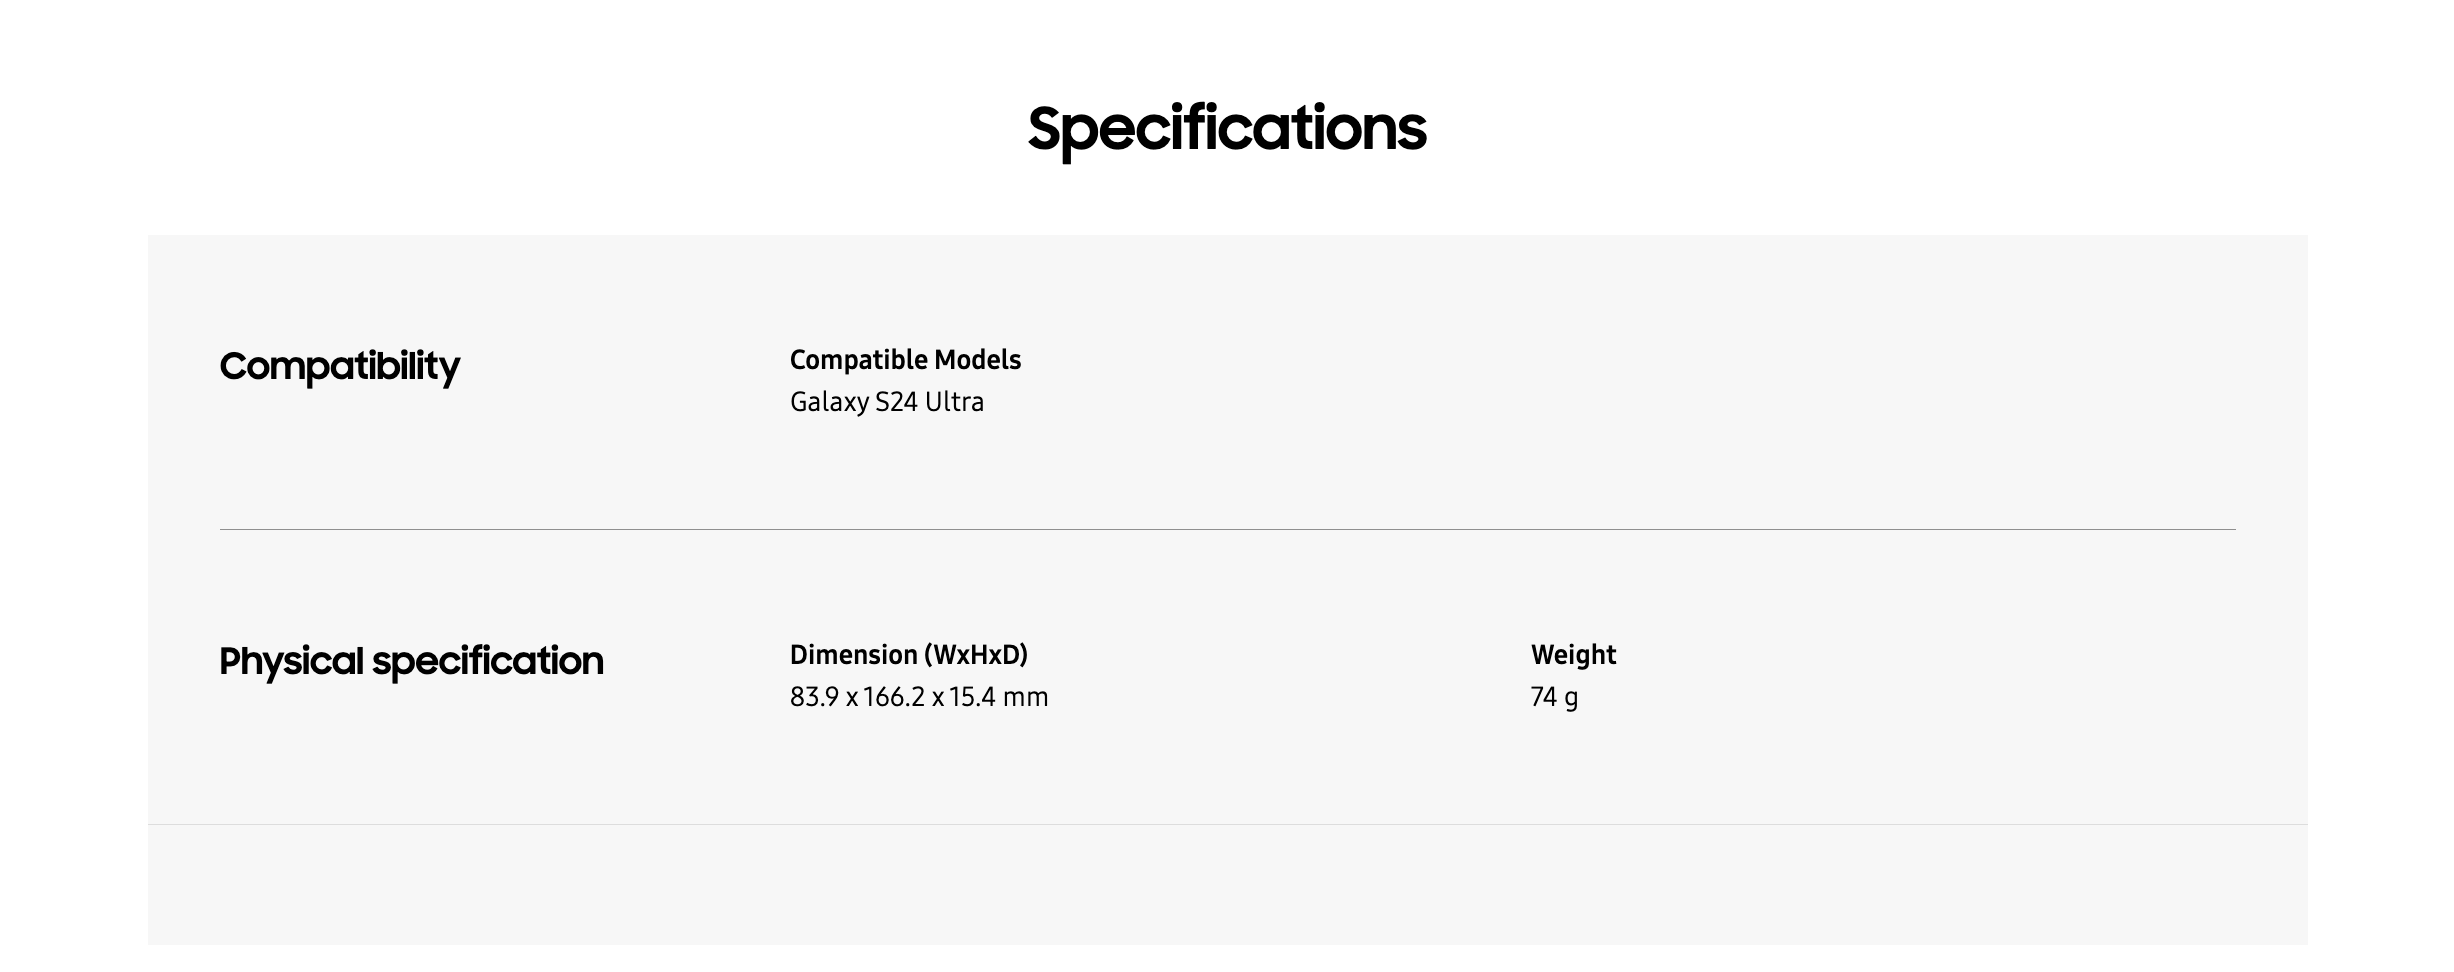Viewport: 2454px width, 972px height.
Task: Select the Galaxy S24 Ultra value
Action: (886, 402)
